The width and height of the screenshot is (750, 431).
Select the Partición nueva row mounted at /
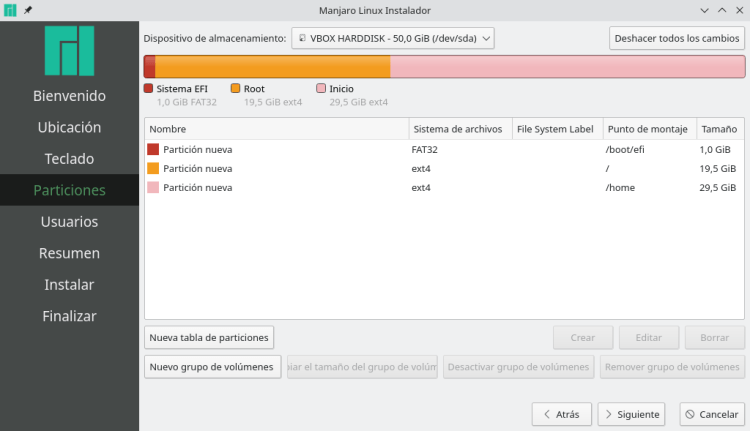pos(444,168)
